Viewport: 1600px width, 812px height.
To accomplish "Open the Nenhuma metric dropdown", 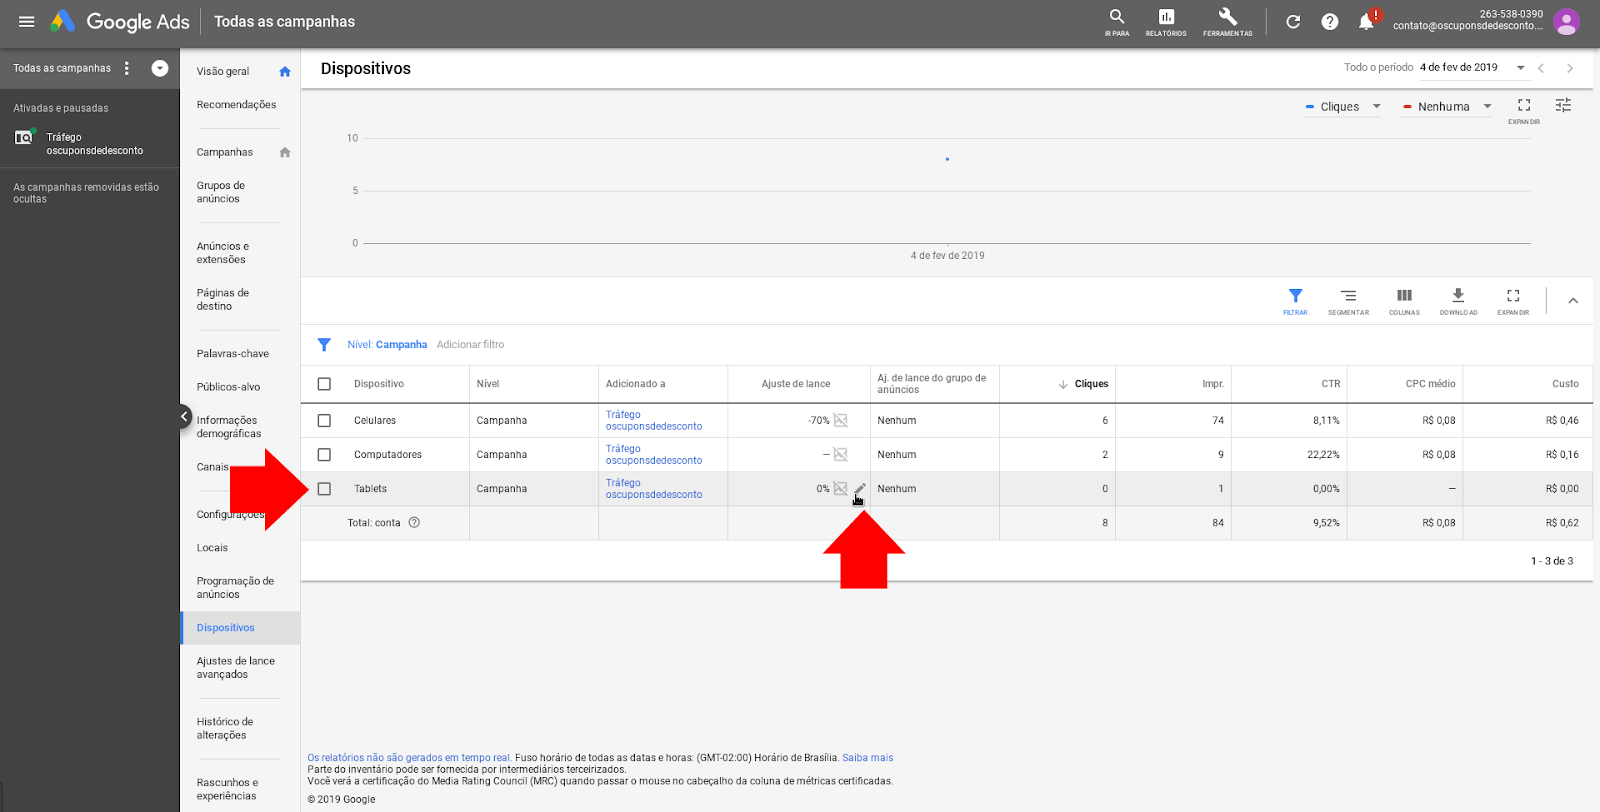I will [x=1447, y=106].
